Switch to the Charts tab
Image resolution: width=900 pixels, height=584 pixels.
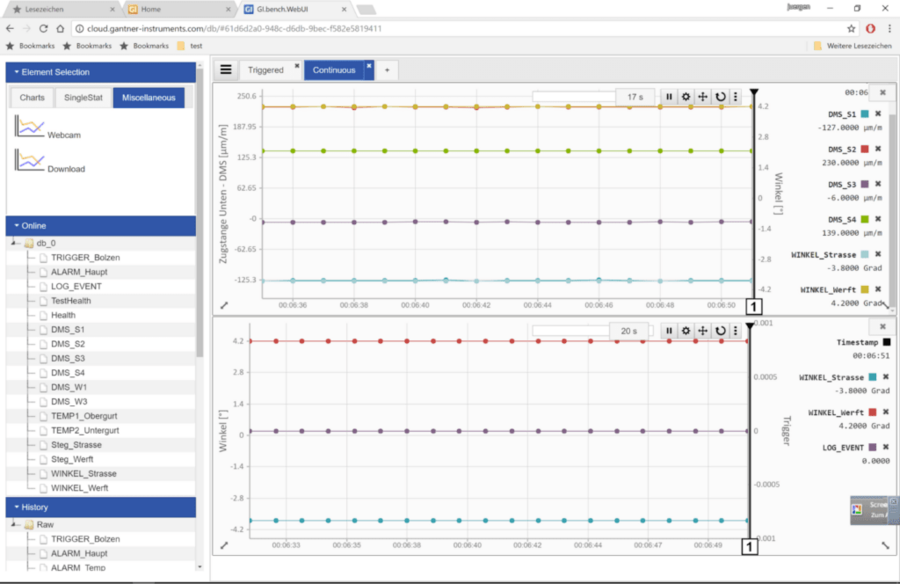pyautogui.click(x=32, y=98)
